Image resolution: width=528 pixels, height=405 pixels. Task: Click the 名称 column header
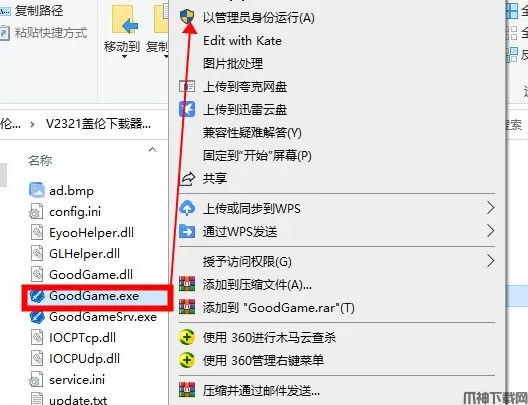pos(40,161)
